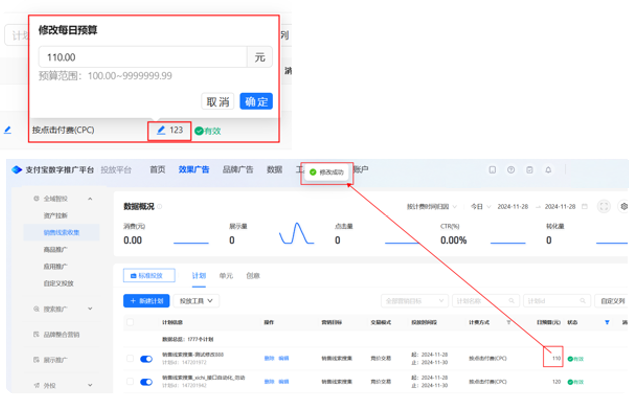
Task: Open the gear settings icon in 数据概况
Action: [x=624, y=206]
